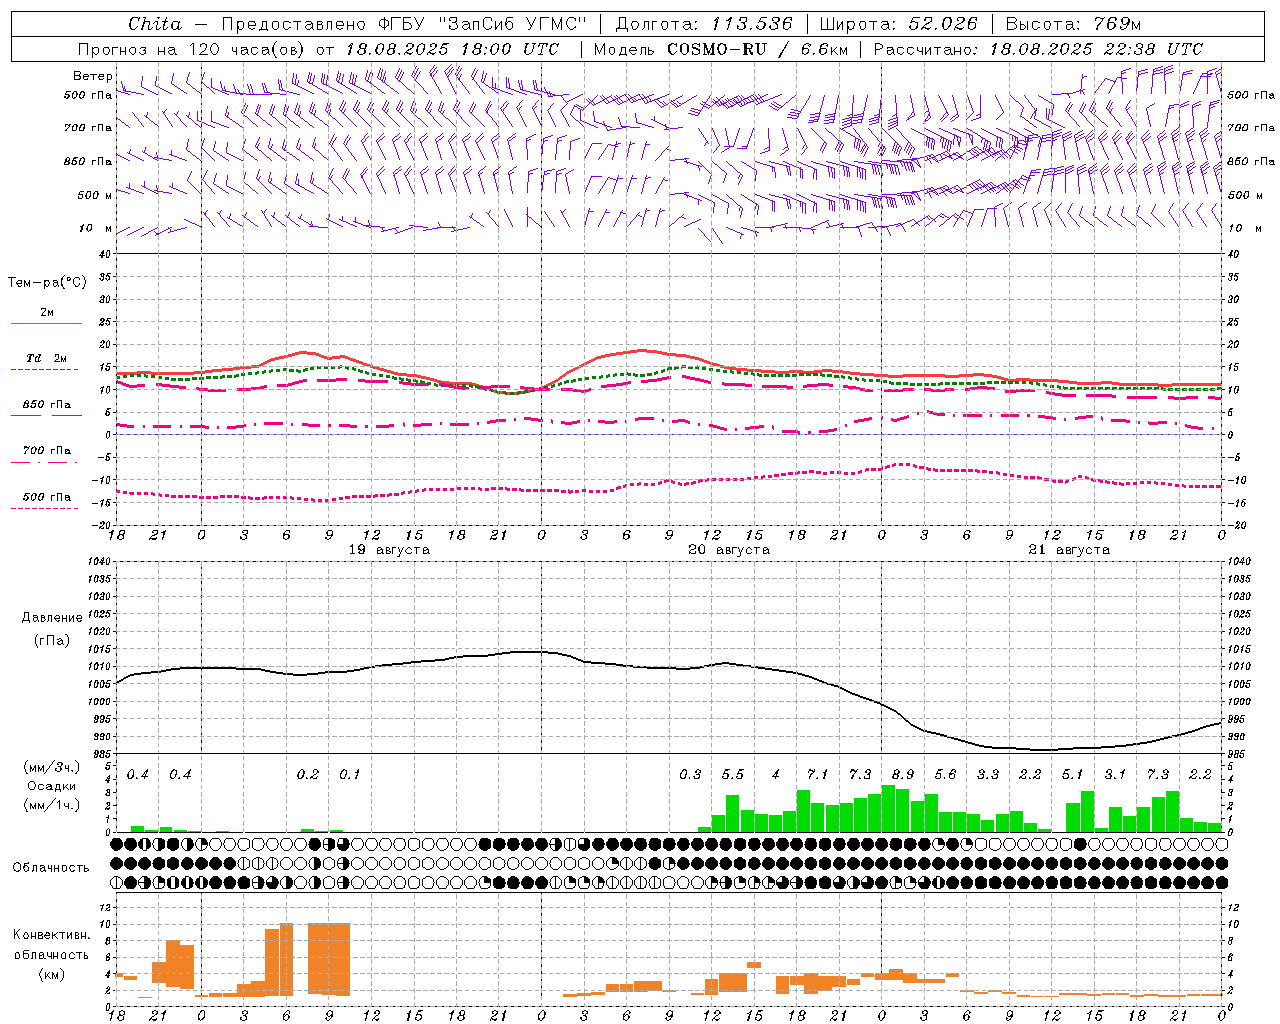Click the '0.2' precipitation value
The image size is (1280, 1024).
click(x=308, y=775)
